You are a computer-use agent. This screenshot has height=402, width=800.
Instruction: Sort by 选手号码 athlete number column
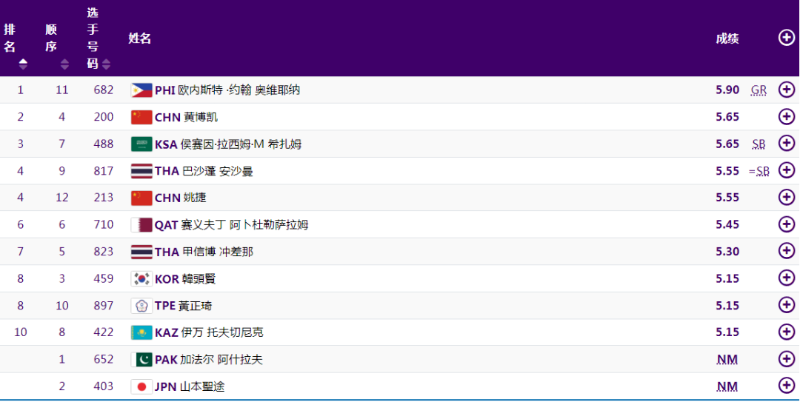click(x=92, y=64)
